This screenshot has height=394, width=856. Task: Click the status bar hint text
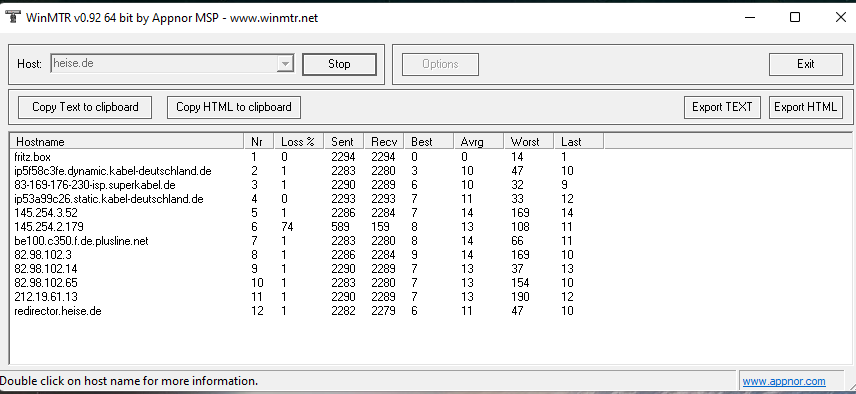129,381
